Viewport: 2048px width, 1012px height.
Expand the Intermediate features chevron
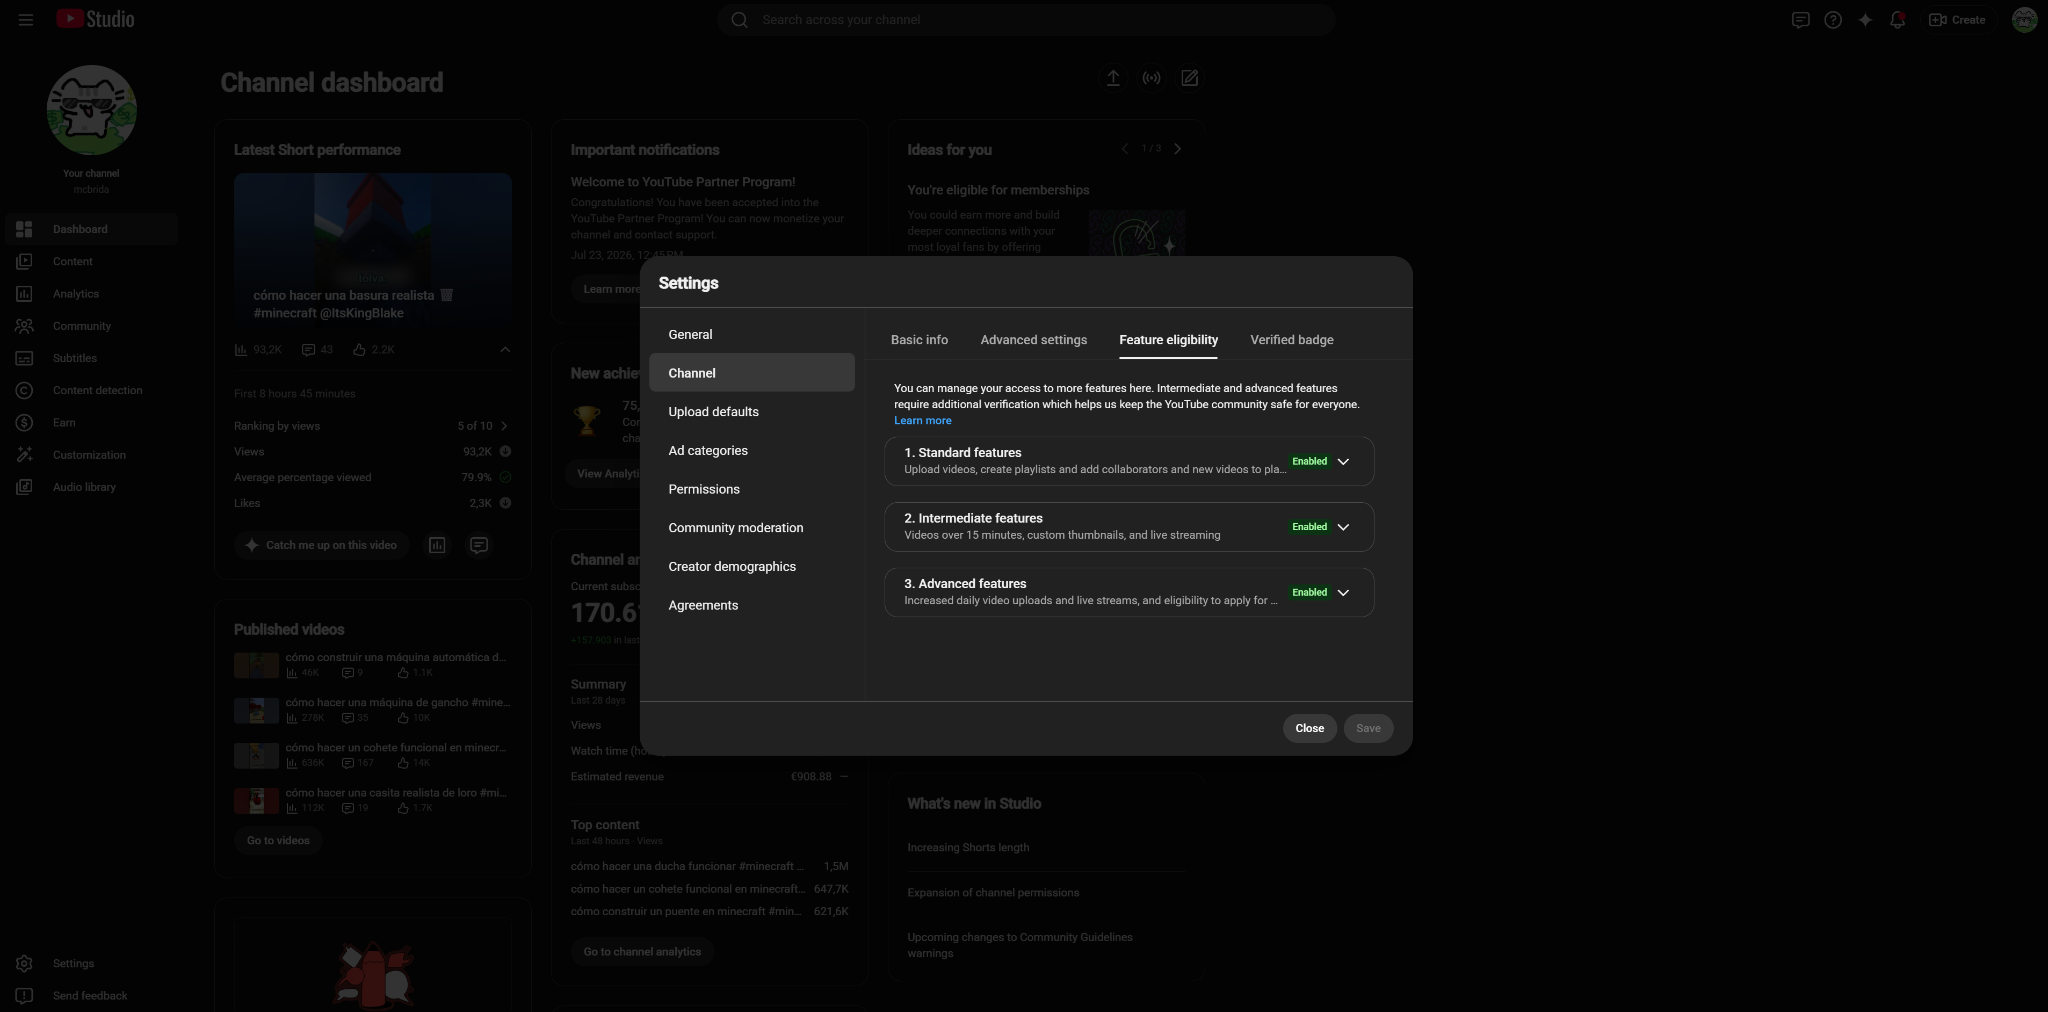point(1343,527)
